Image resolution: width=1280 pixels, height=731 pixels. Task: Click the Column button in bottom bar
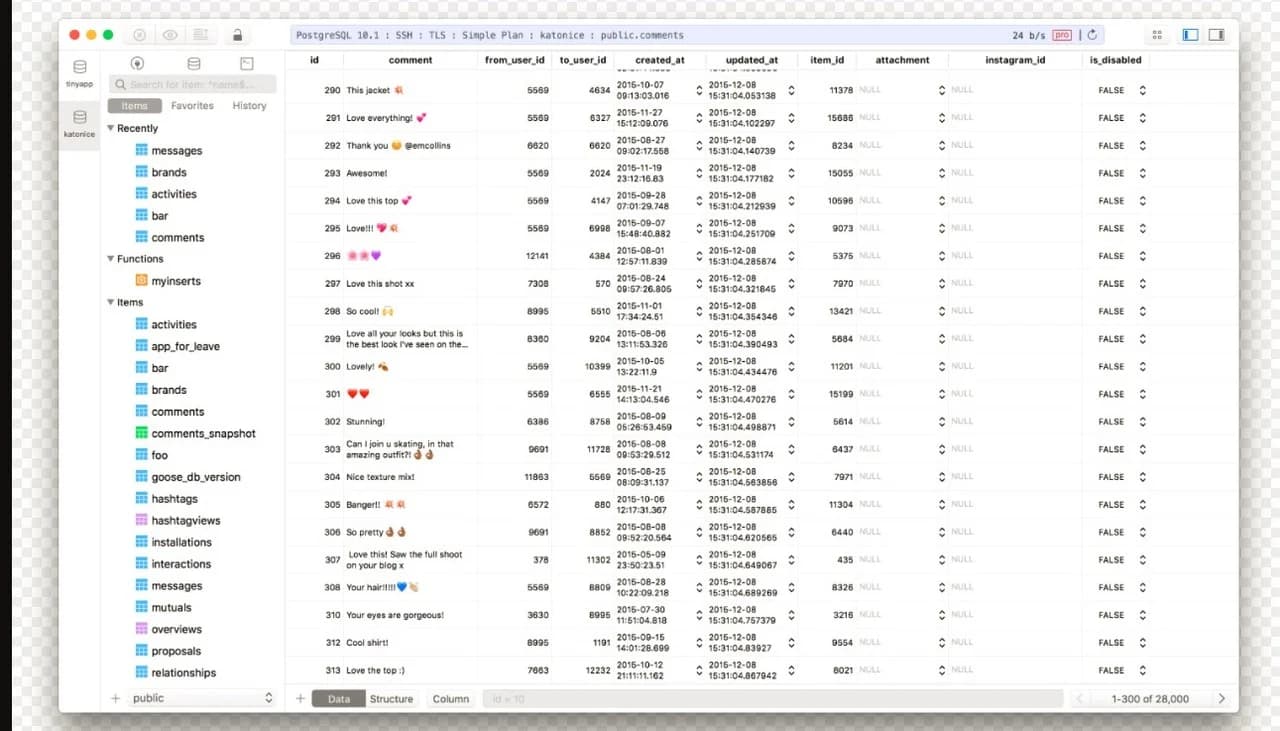(x=450, y=699)
